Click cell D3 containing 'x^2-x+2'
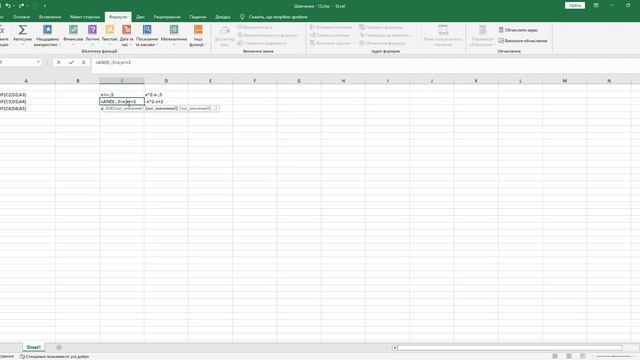Viewport: 640px width, 360px height. point(166,102)
